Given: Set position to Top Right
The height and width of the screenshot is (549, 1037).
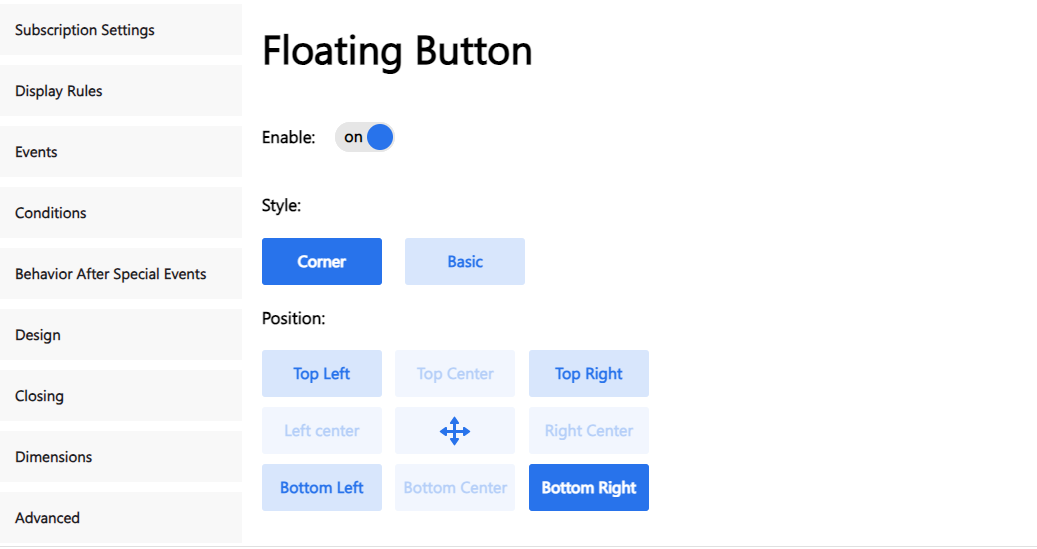Looking at the screenshot, I should [589, 374].
